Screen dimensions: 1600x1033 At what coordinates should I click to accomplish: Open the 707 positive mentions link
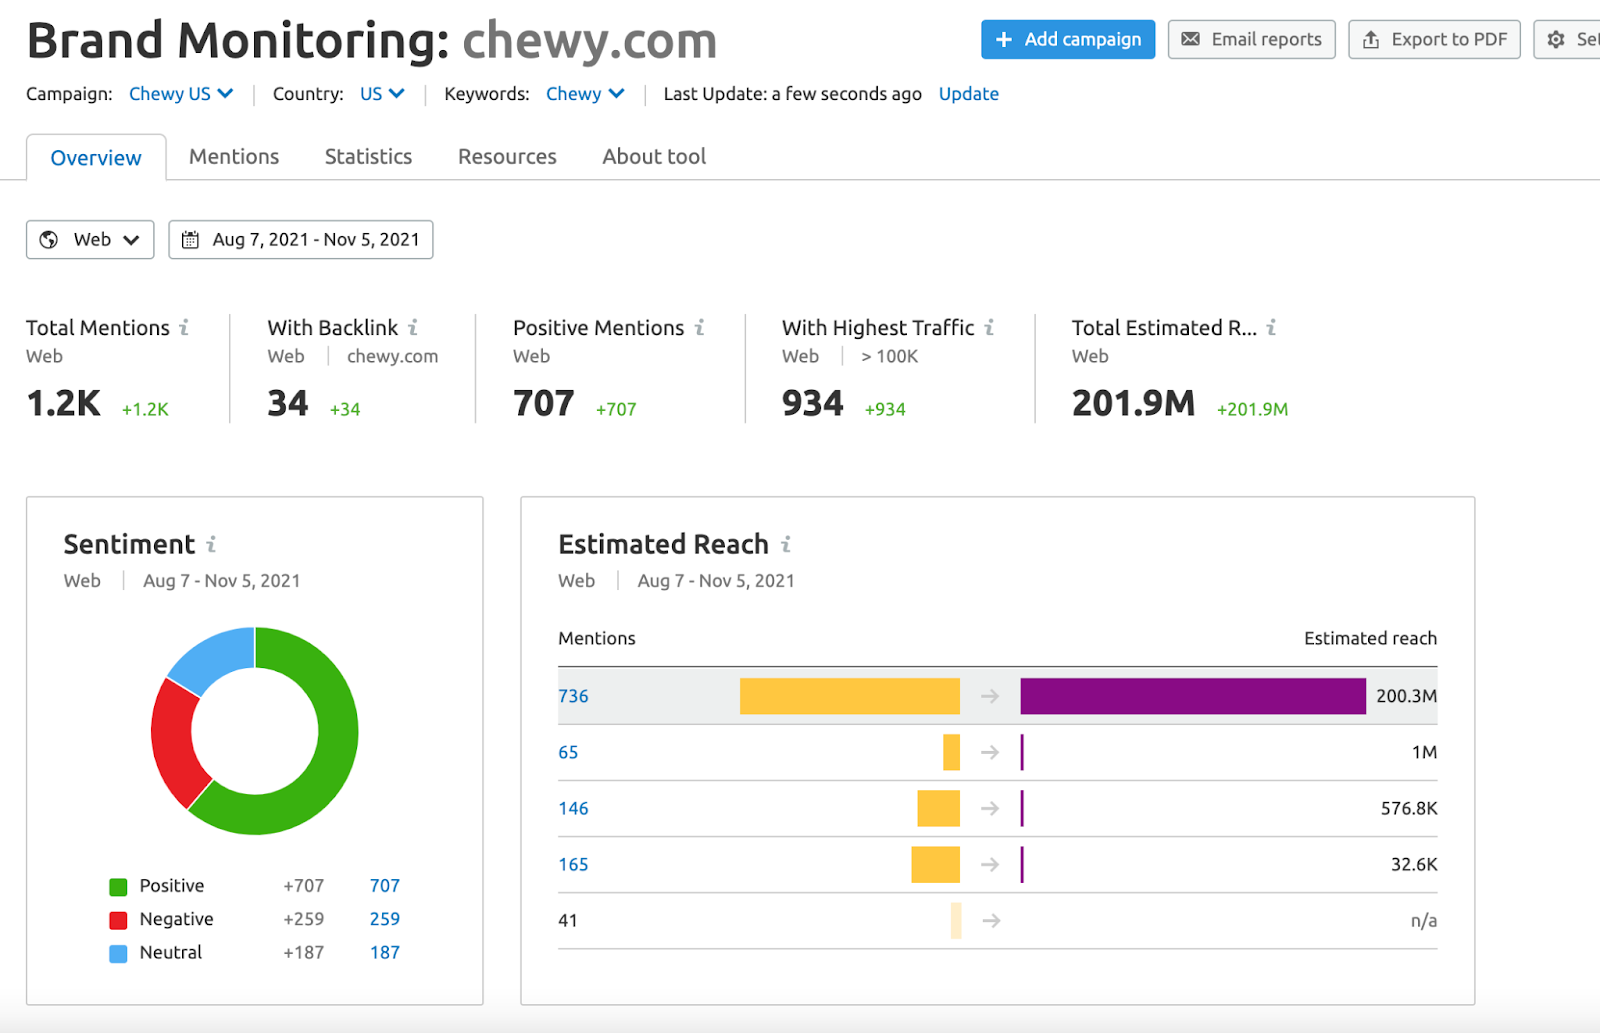tap(384, 886)
